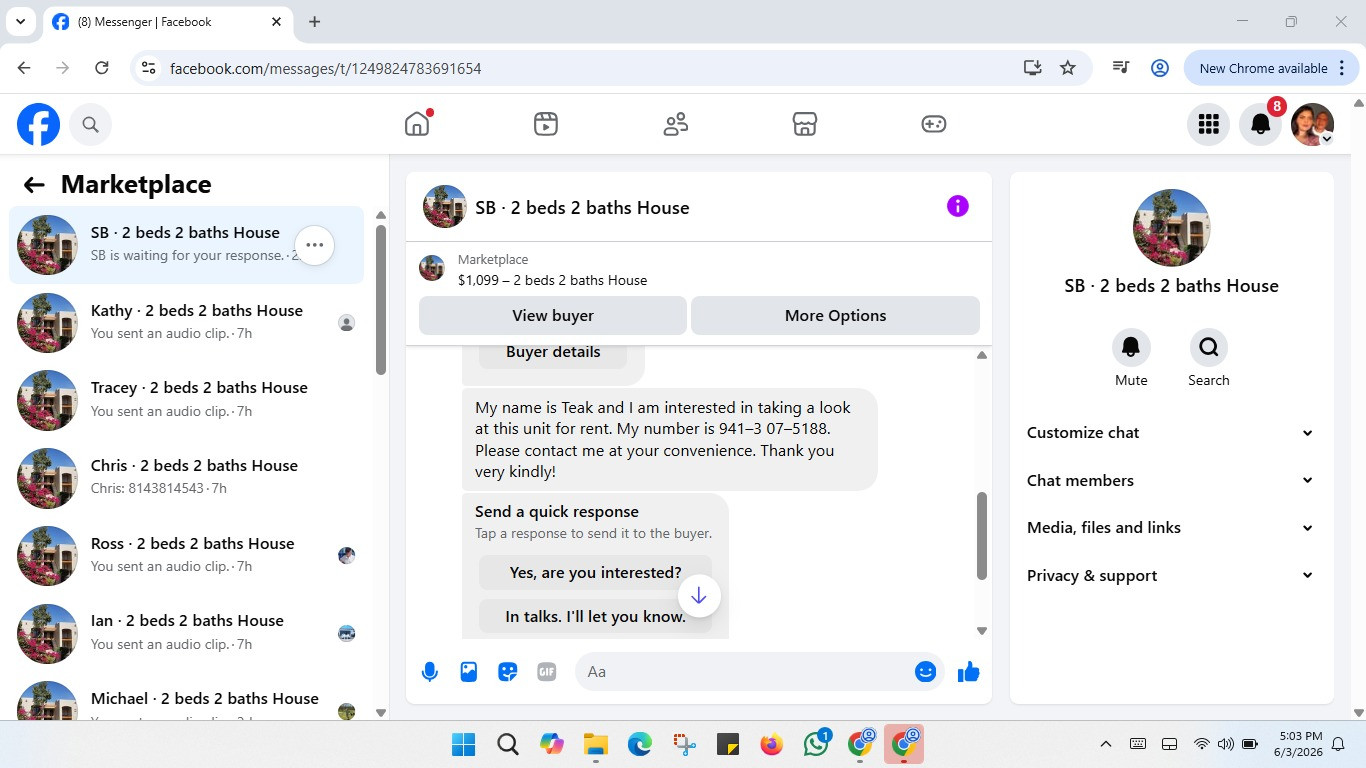This screenshot has height=768, width=1366.
Task: Show hidden system tray icons
Action: [1106, 744]
